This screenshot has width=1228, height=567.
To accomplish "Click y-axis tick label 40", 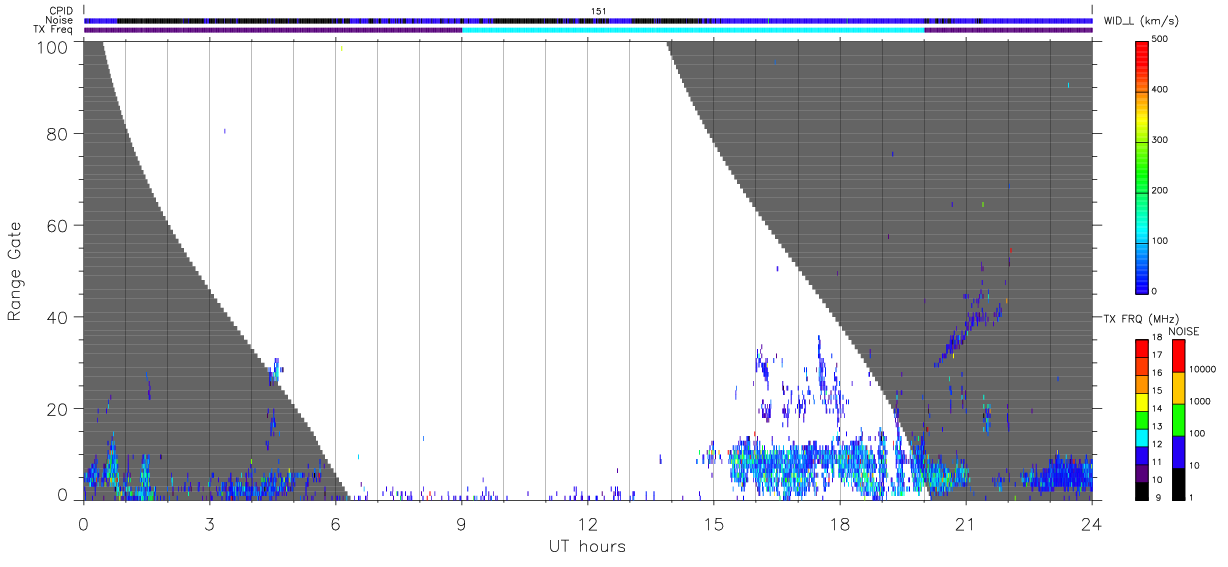I will pos(58,317).
